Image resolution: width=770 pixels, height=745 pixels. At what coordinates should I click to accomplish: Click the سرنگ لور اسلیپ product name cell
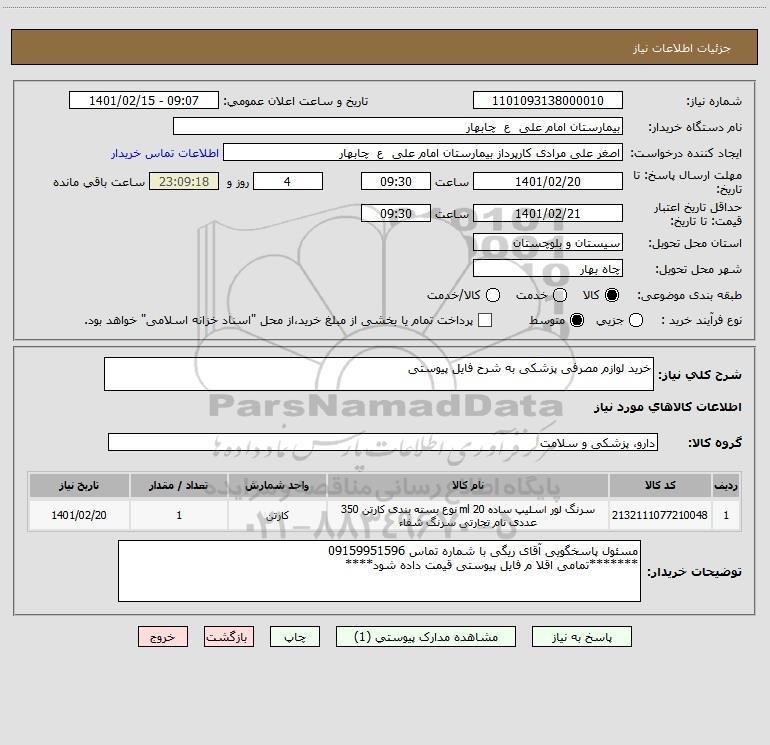(468, 515)
